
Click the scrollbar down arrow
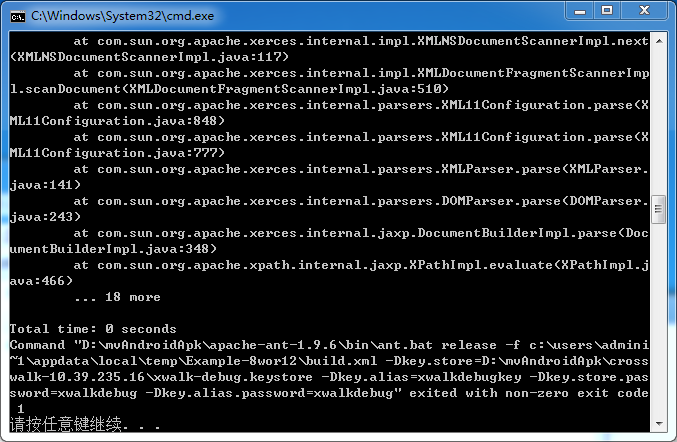659,424
